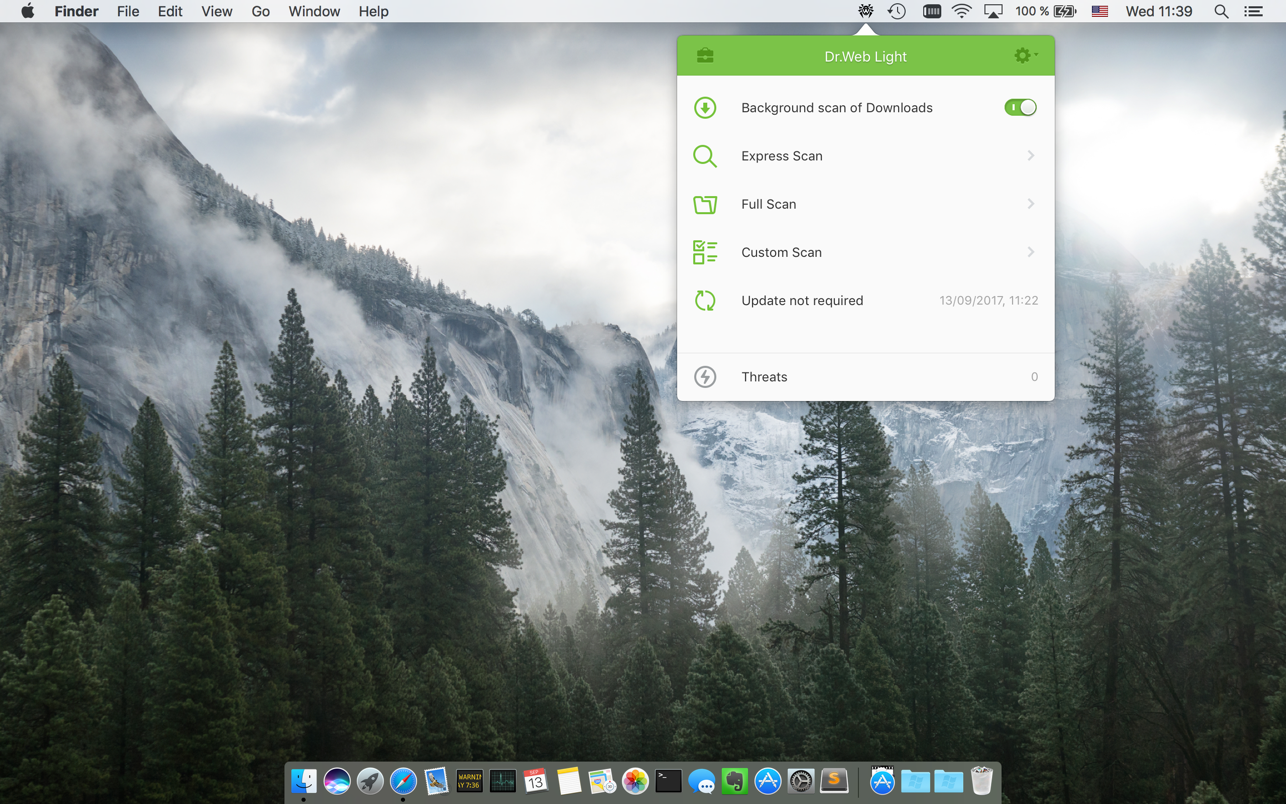Image resolution: width=1286 pixels, height=804 pixels.
Task: Click the update refresh arrows icon
Action: pos(705,300)
